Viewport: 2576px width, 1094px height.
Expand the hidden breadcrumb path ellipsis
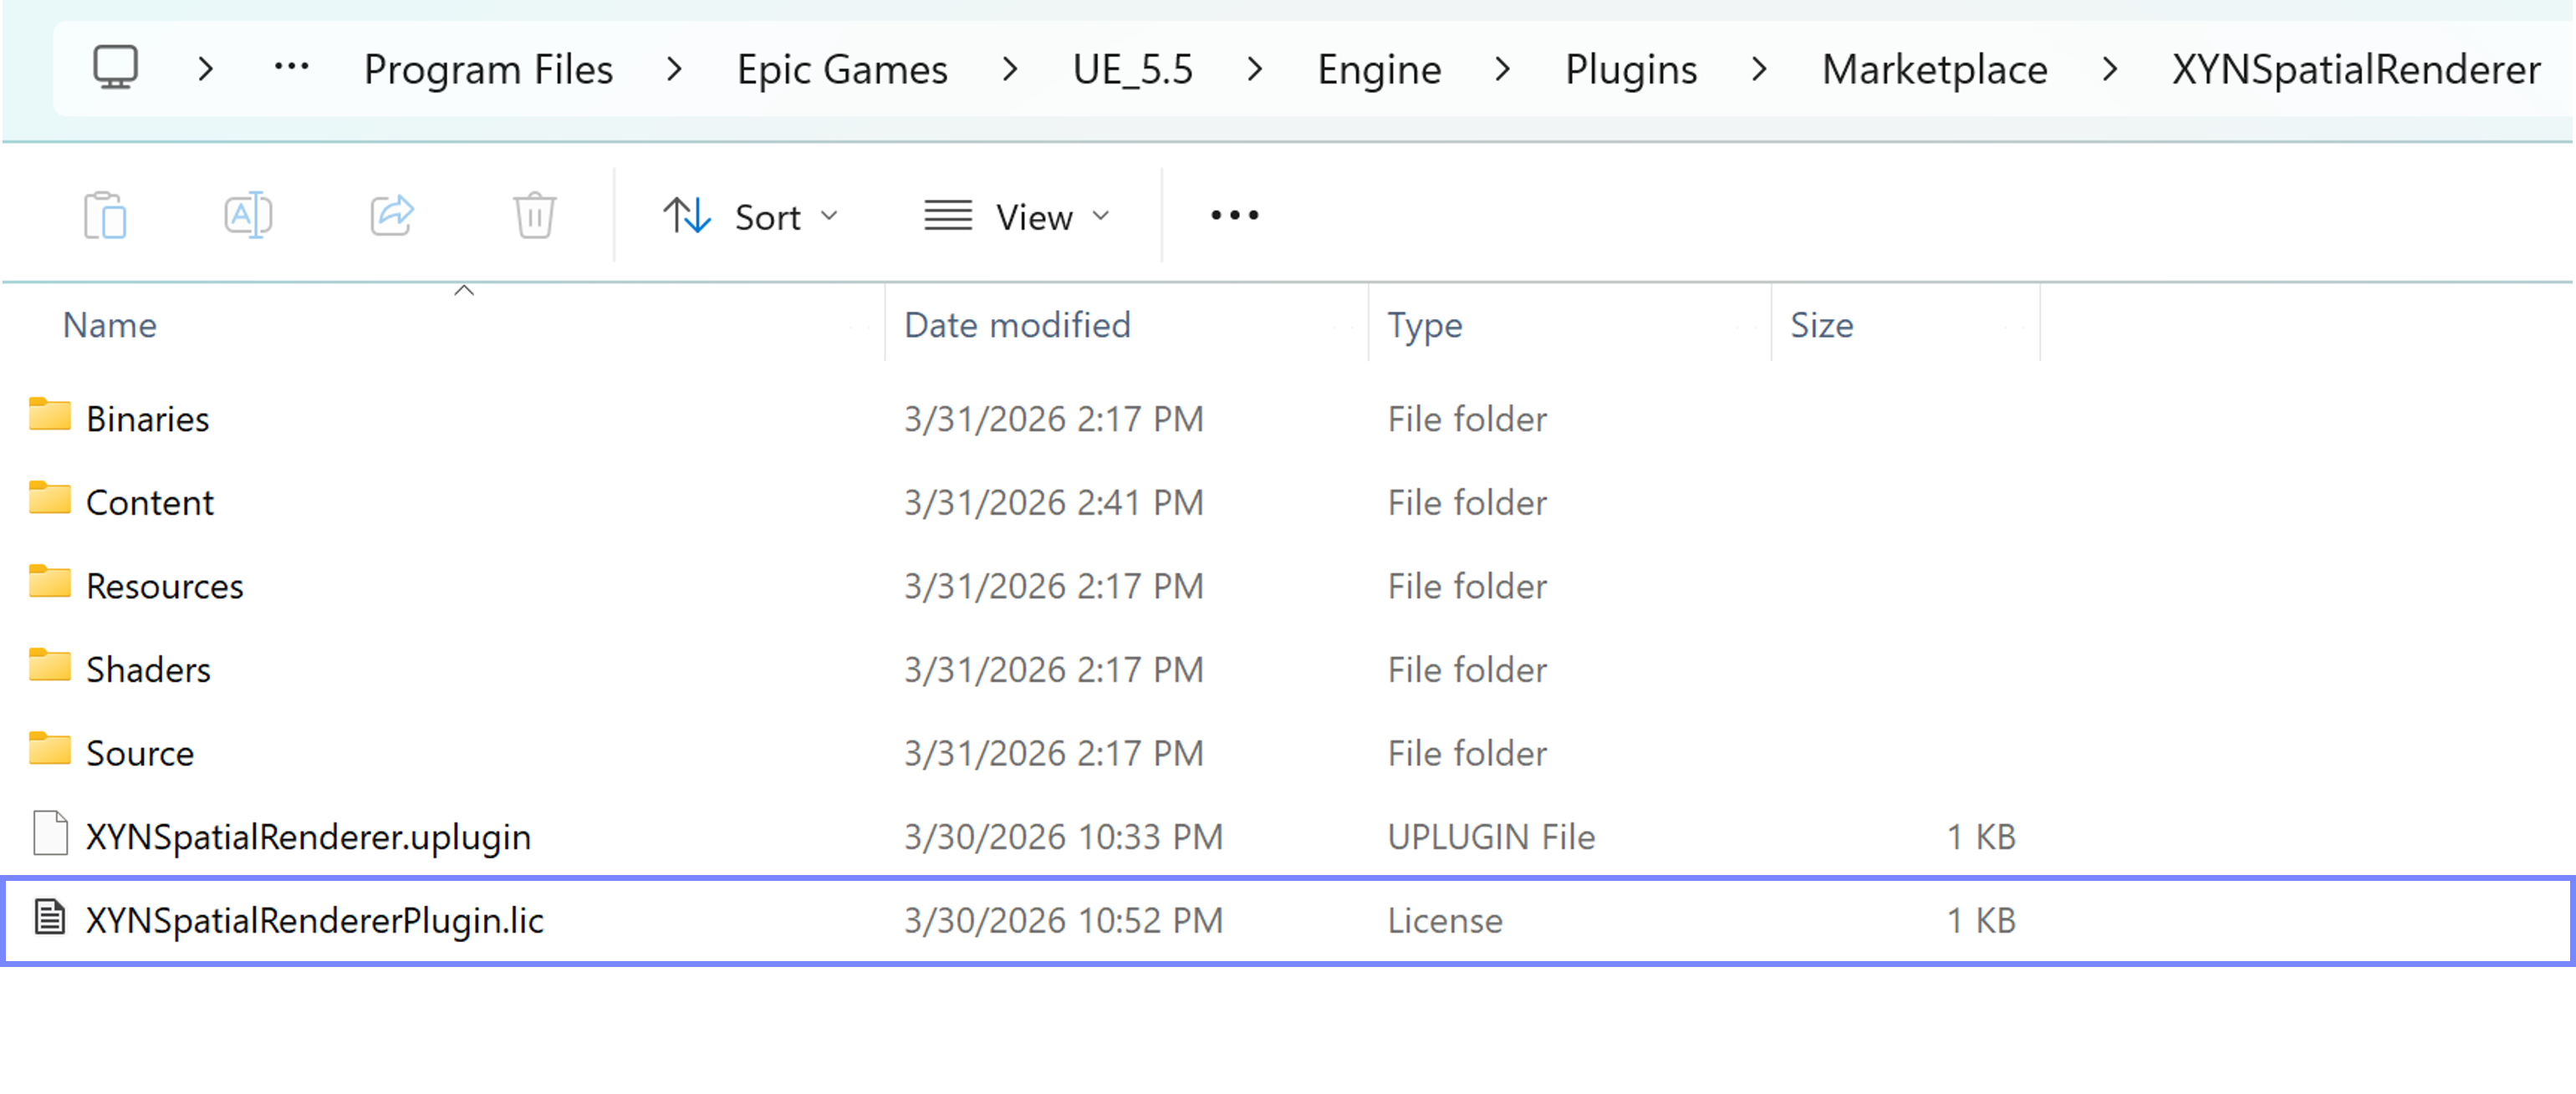[x=291, y=68]
